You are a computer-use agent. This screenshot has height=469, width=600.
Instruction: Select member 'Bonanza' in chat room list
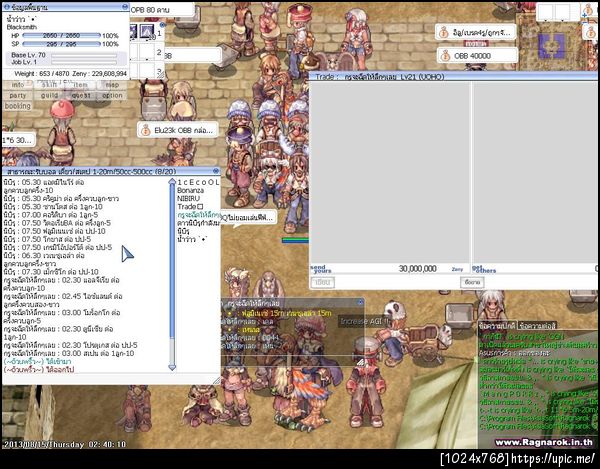click(x=191, y=191)
